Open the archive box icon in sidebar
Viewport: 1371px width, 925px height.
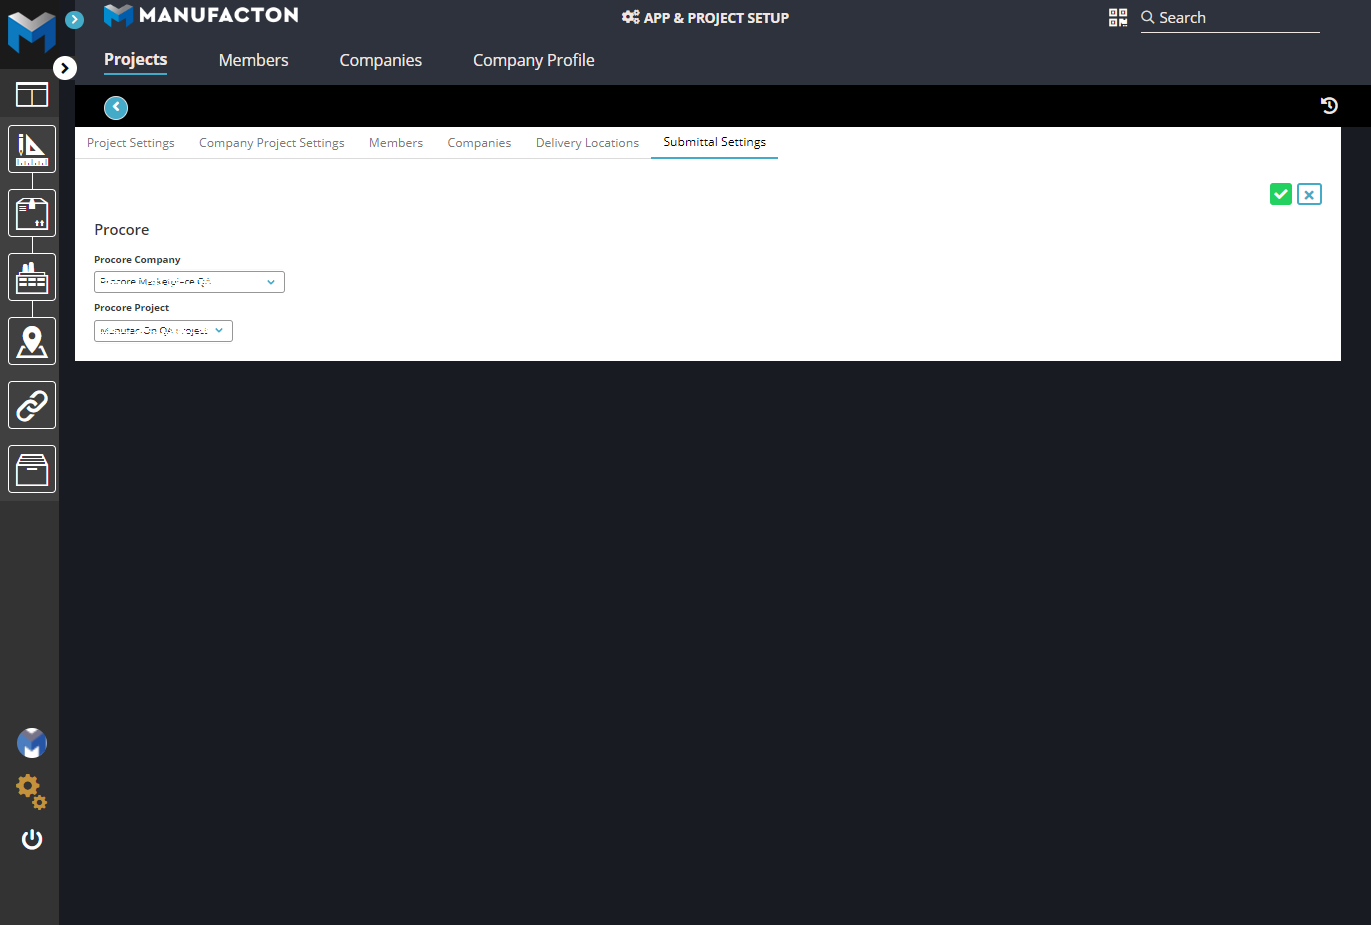(32, 469)
